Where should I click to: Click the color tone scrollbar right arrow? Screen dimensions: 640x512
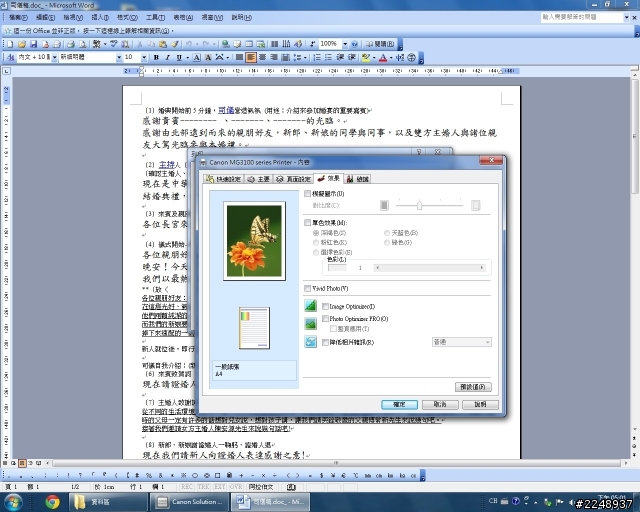[482, 268]
